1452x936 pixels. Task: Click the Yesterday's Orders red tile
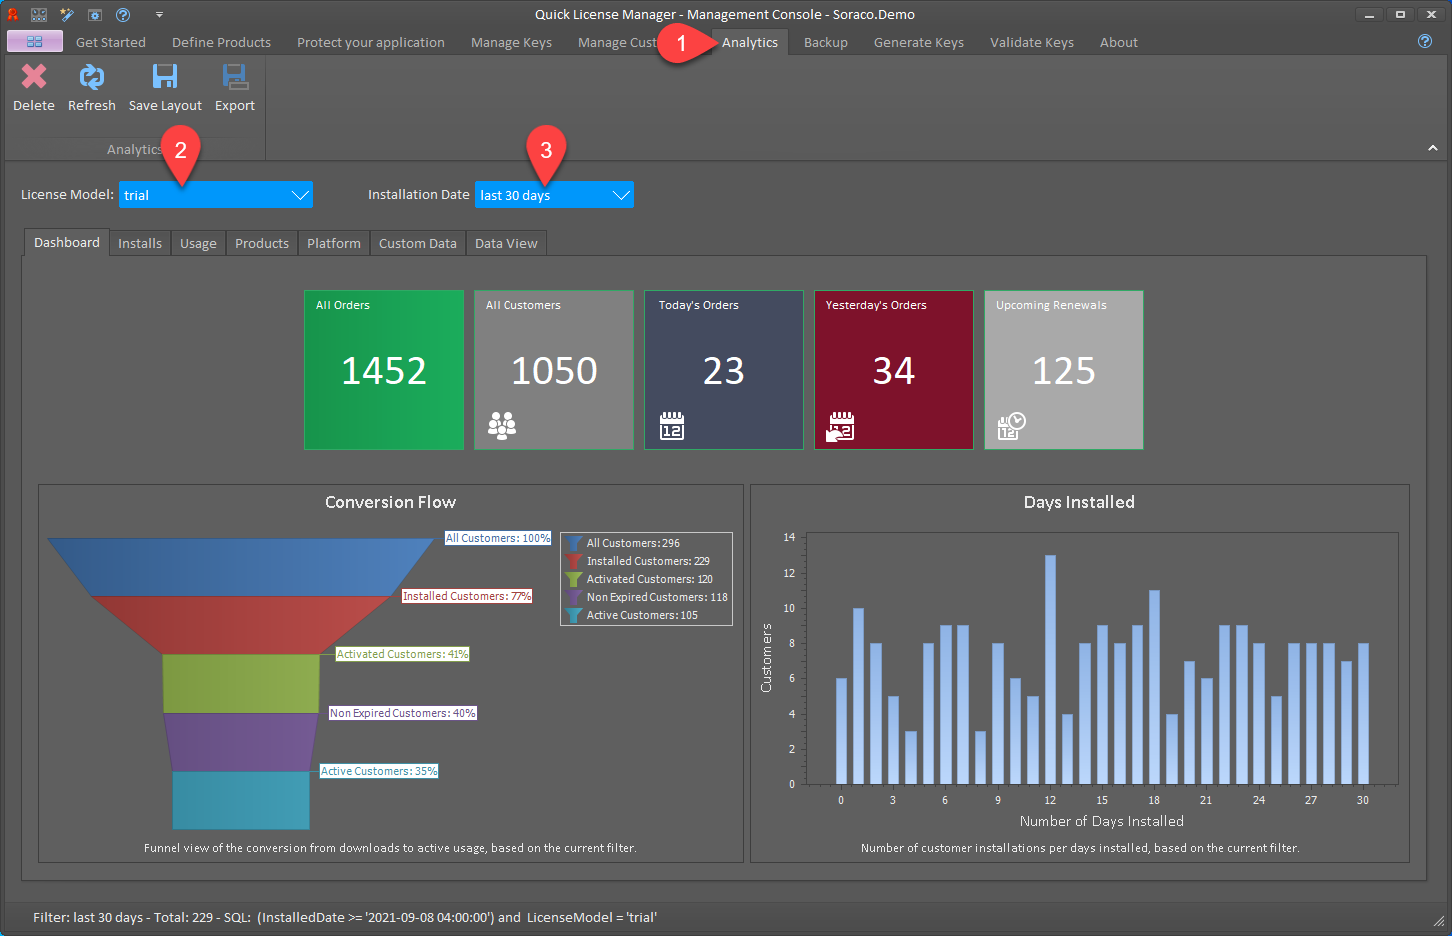coord(894,370)
